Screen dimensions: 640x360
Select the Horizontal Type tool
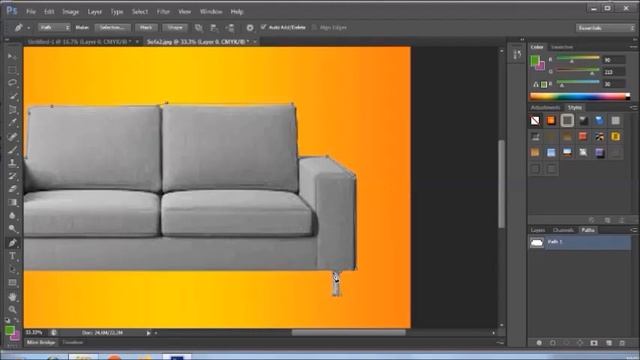coord(12,256)
